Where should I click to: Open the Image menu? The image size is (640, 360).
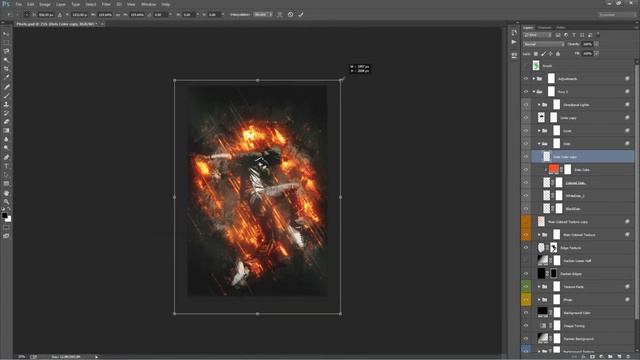click(x=45, y=4)
